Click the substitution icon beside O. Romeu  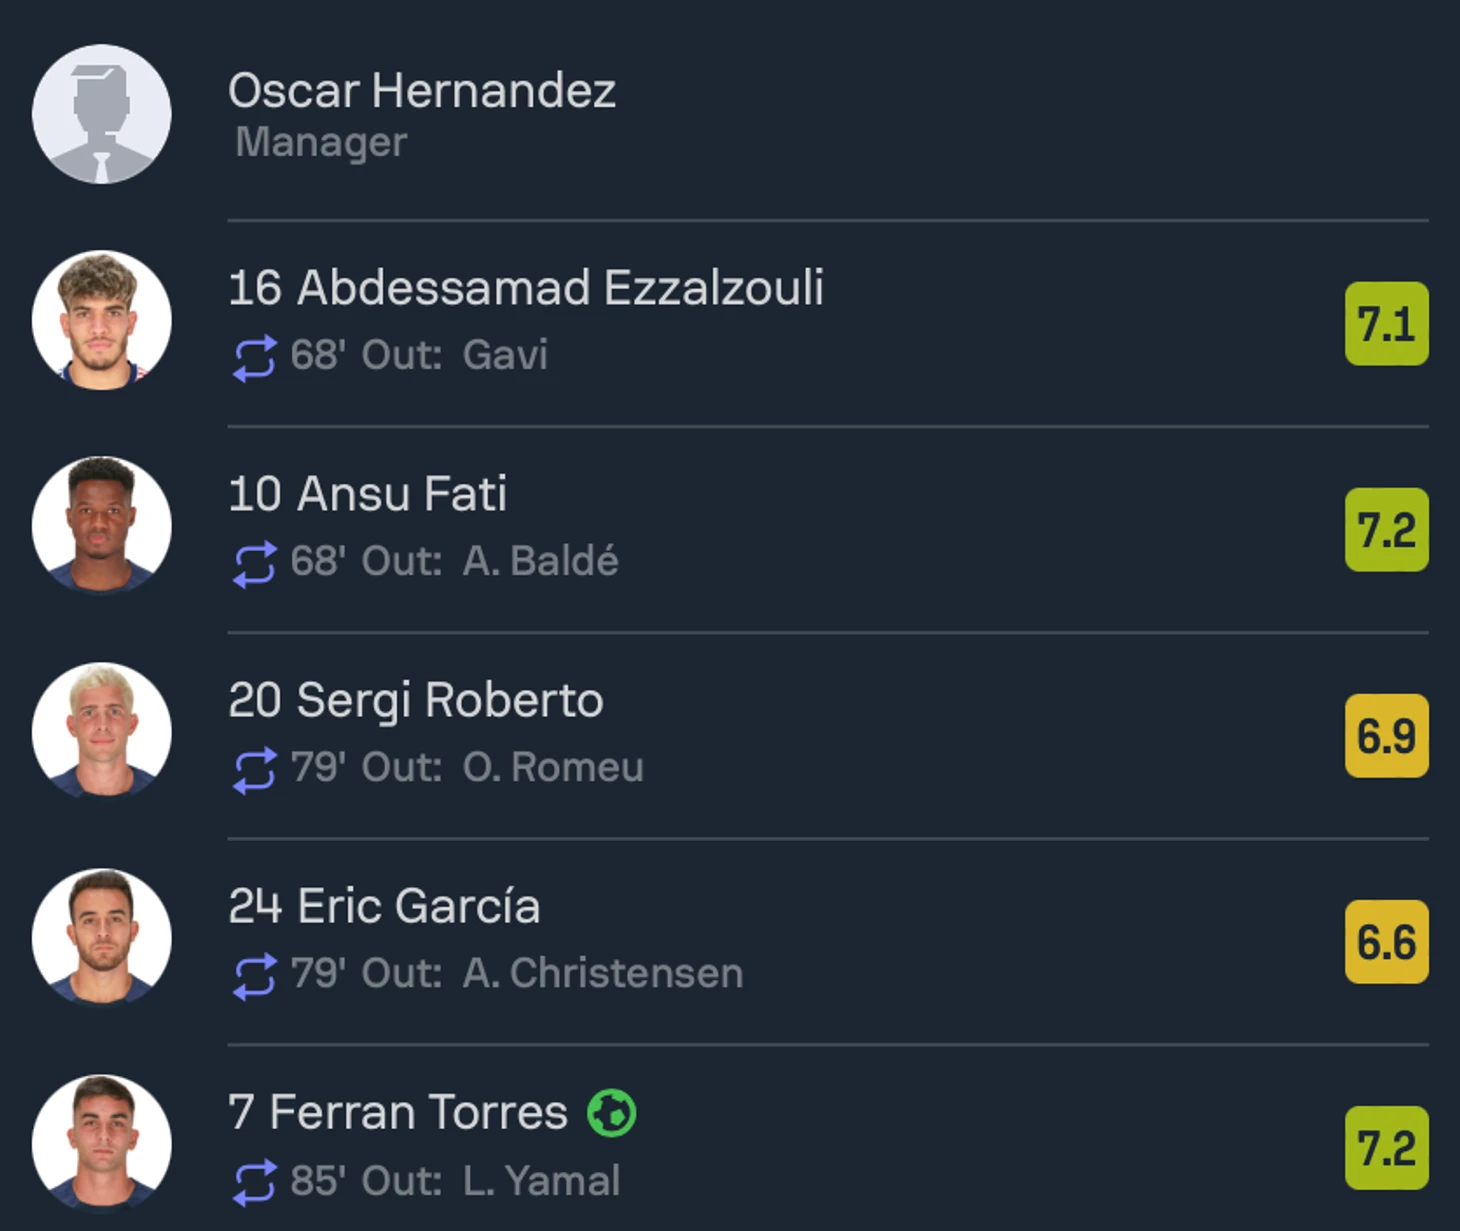click(254, 769)
